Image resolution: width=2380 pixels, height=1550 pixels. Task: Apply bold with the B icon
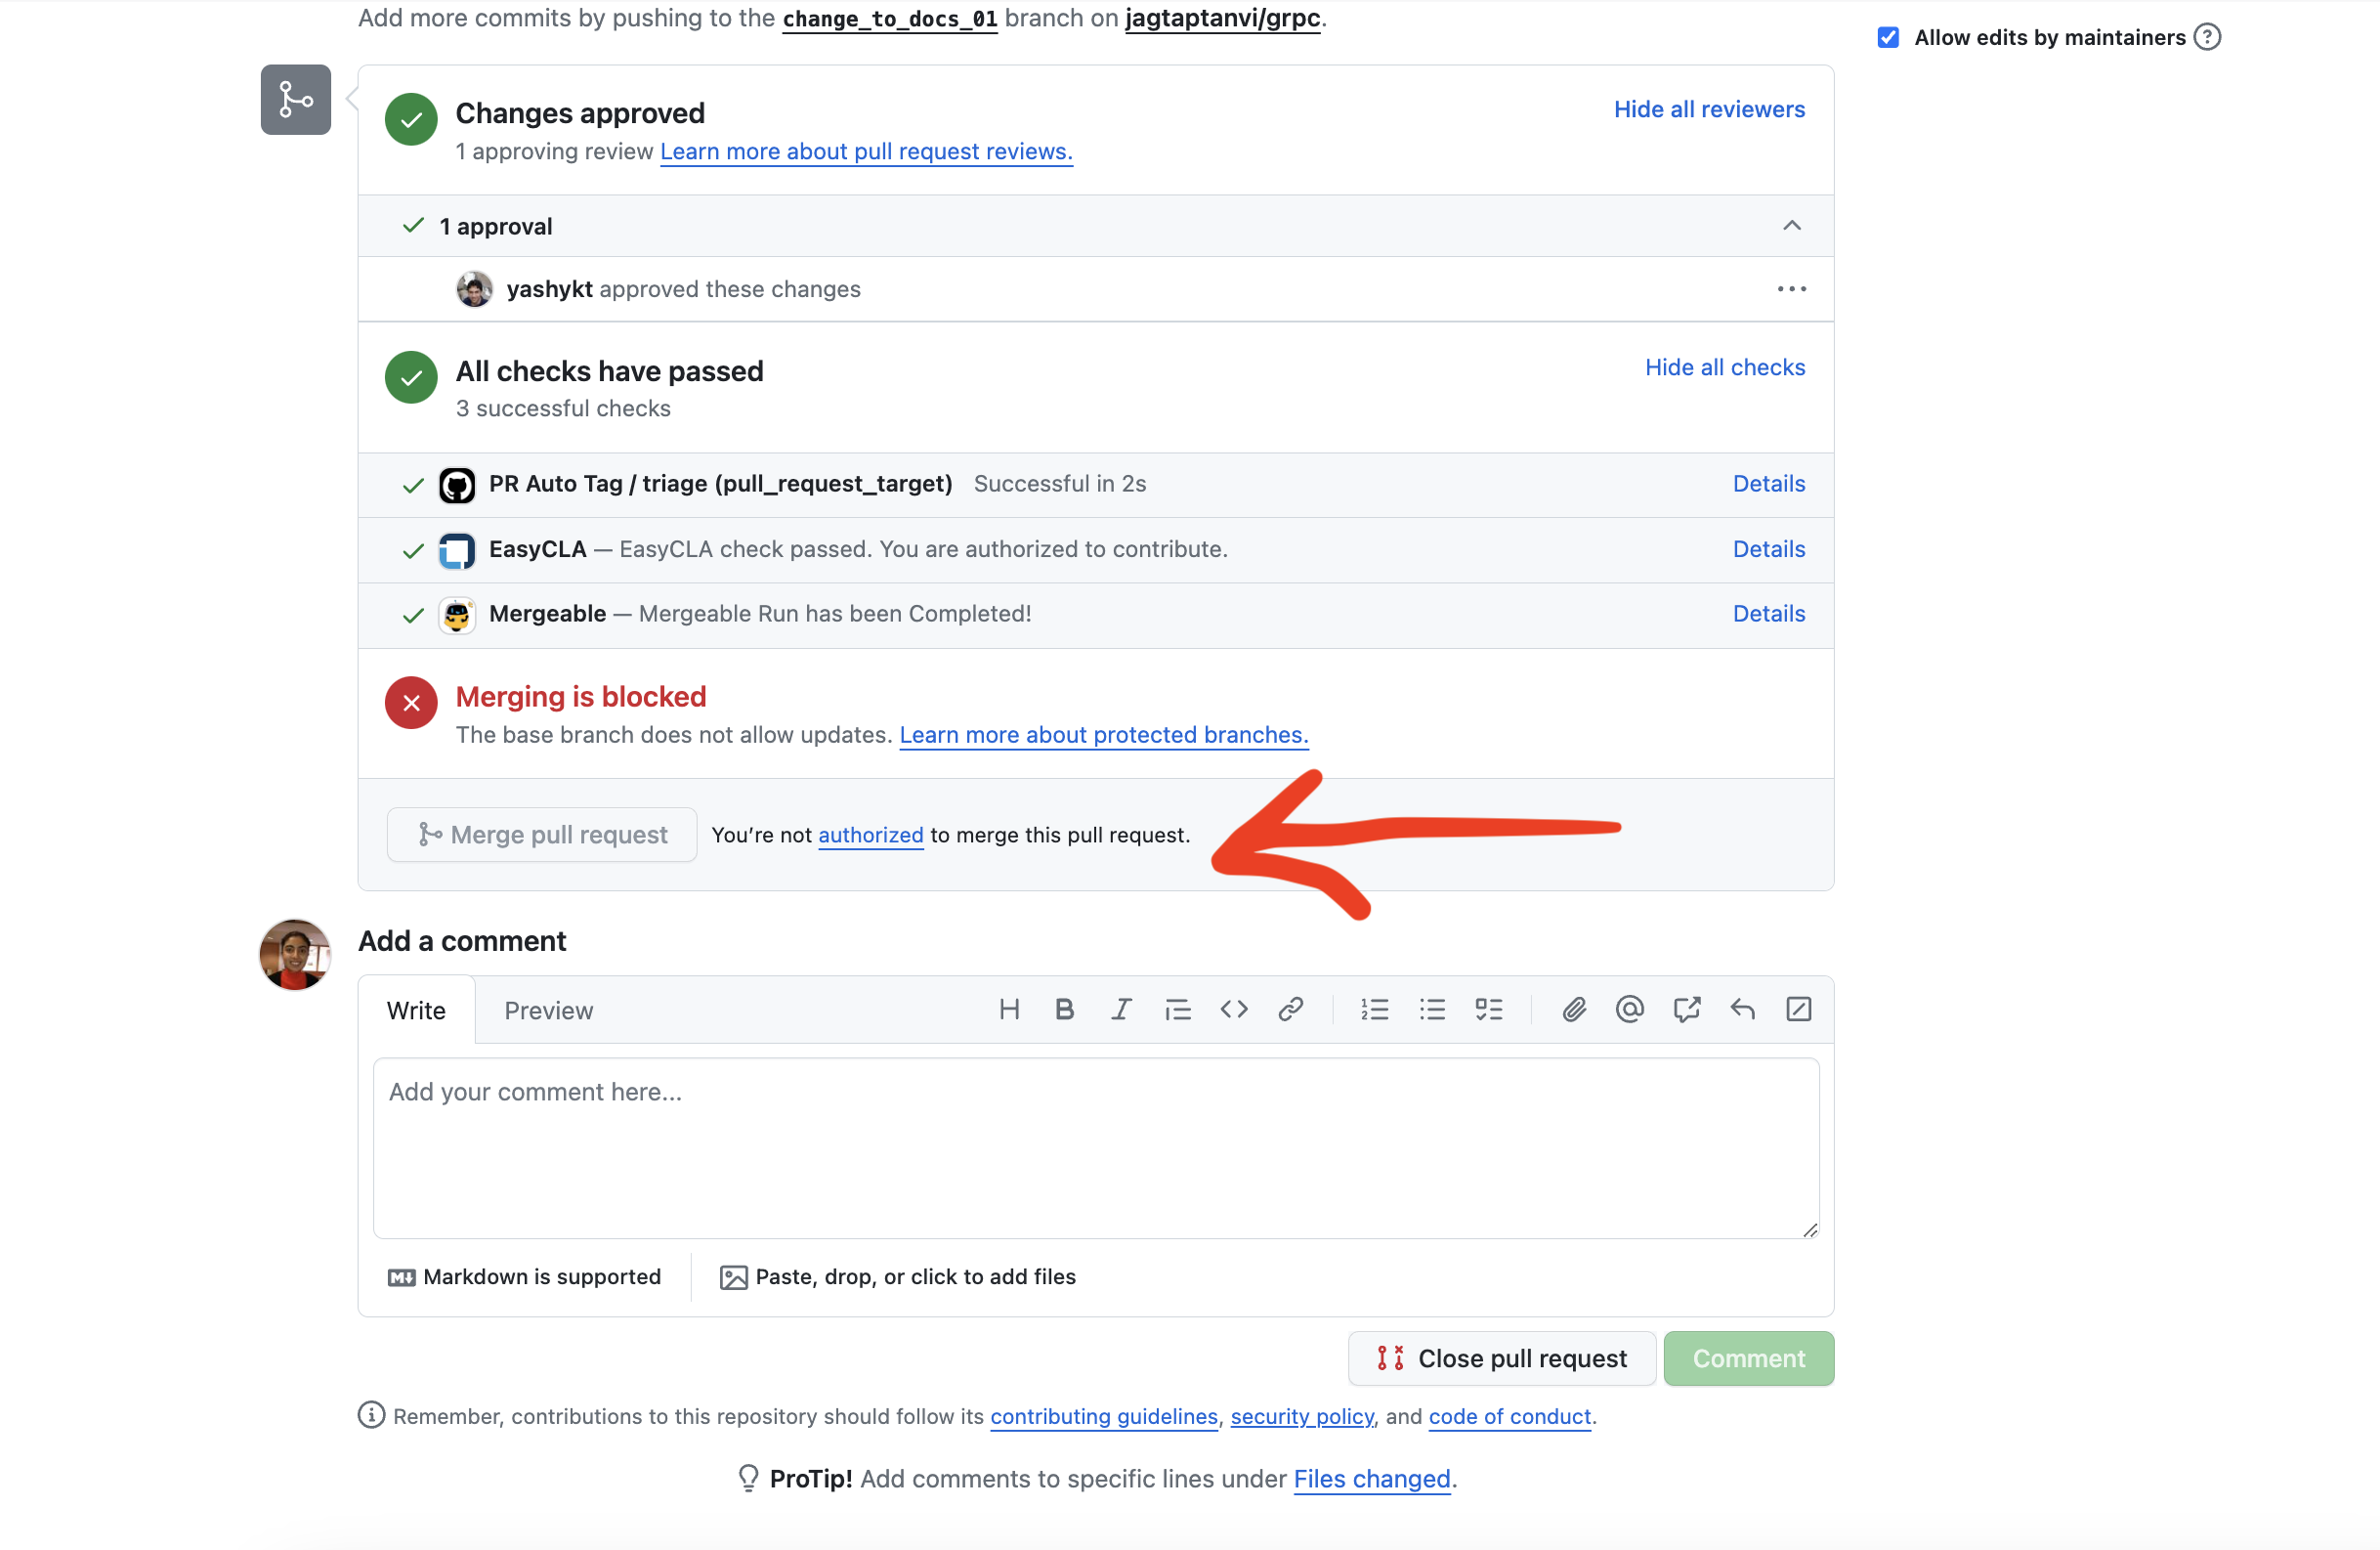click(x=1064, y=1009)
